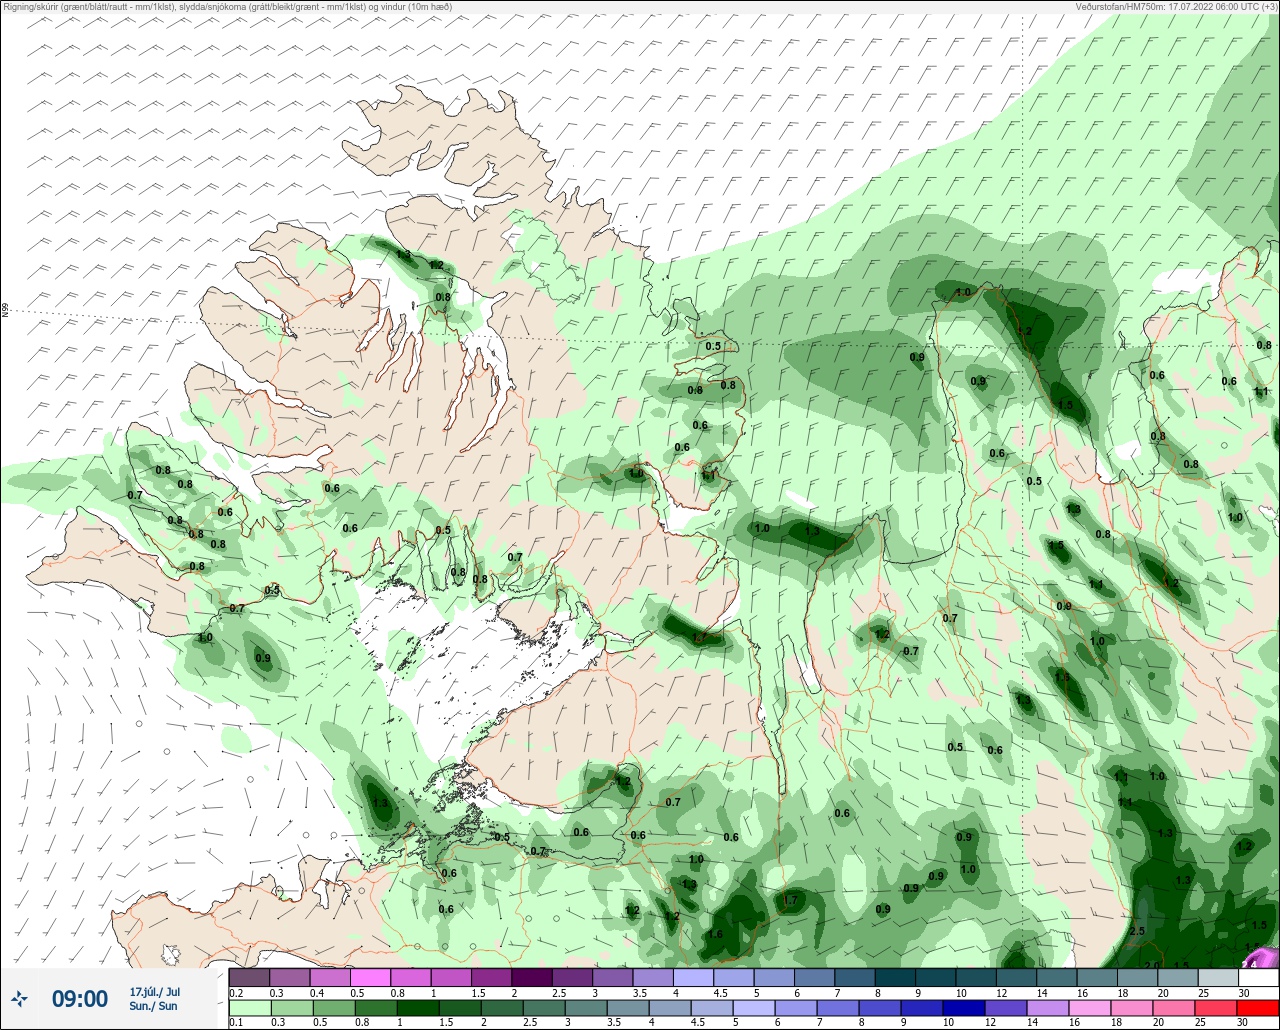1280x1030 pixels.
Task: Click the weekday text Sun./ Sun
Action: coord(152,1006)
